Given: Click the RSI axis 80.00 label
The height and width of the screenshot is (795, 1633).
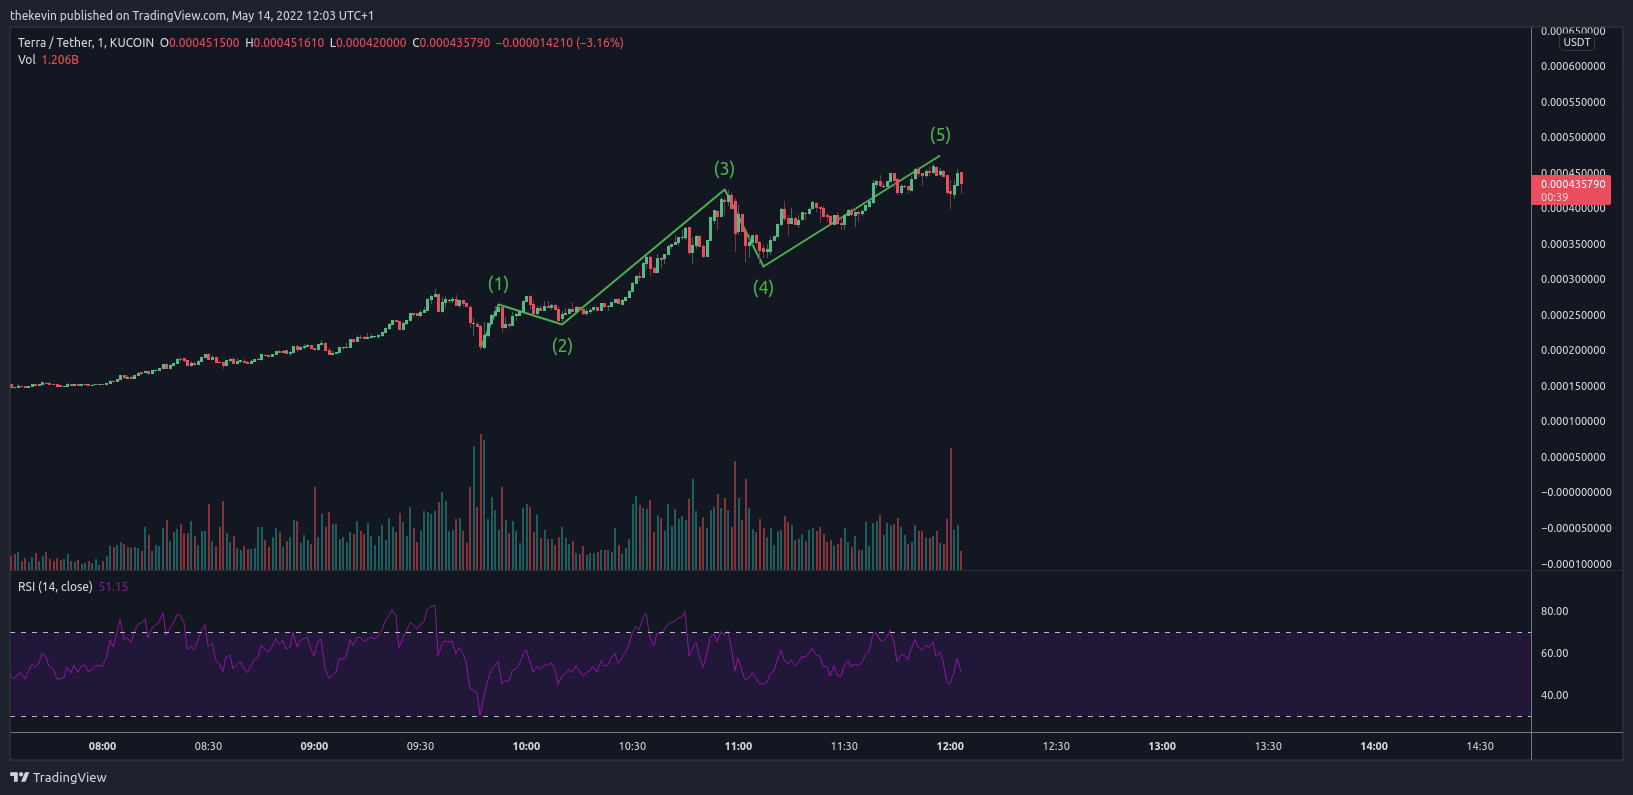Looking at the screenshot, I should (x=1554, y=611).
